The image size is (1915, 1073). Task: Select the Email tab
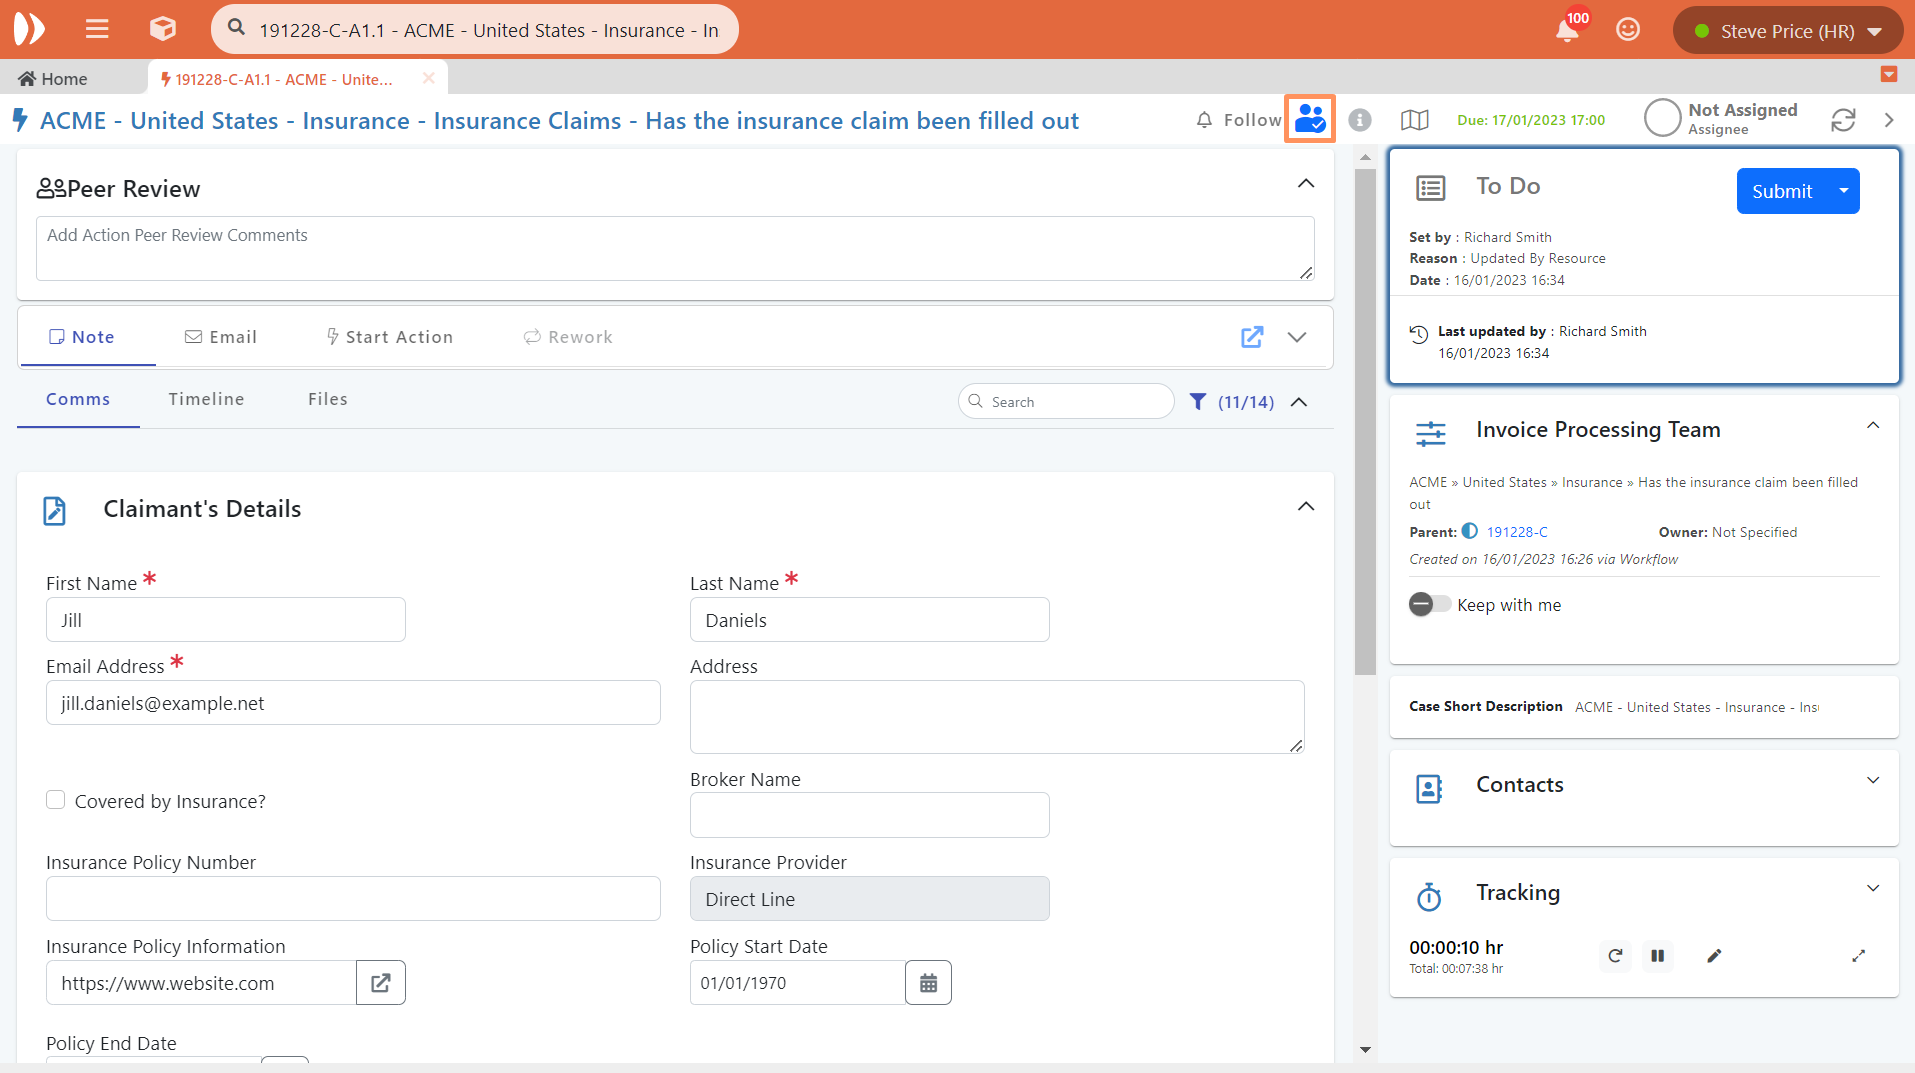coord(221,337)
